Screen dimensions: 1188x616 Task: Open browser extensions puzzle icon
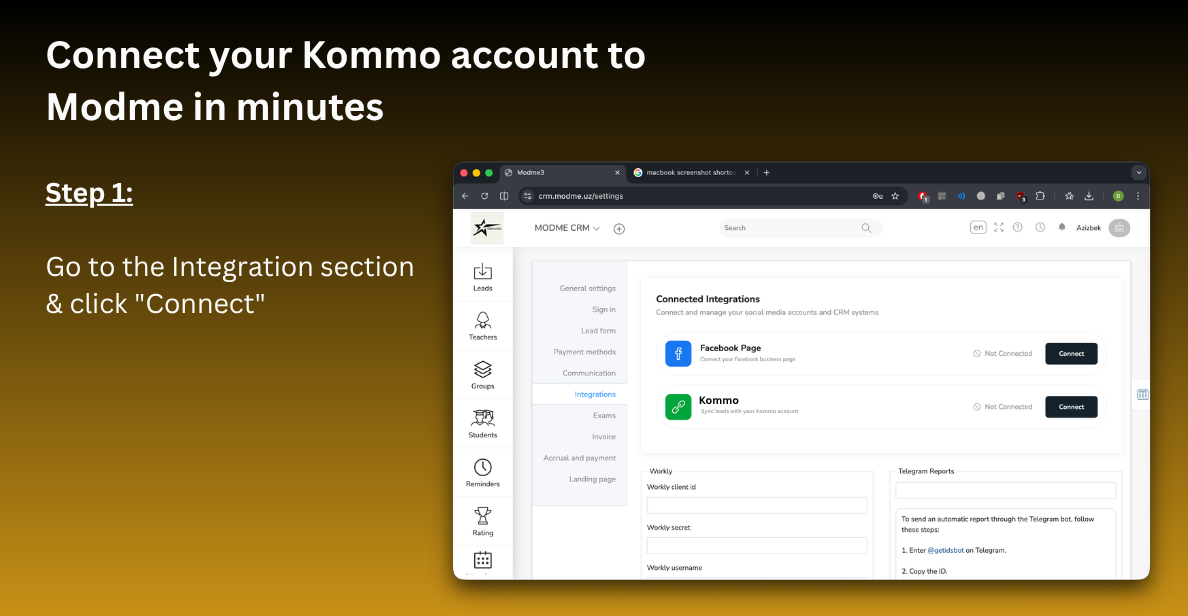1040,196
